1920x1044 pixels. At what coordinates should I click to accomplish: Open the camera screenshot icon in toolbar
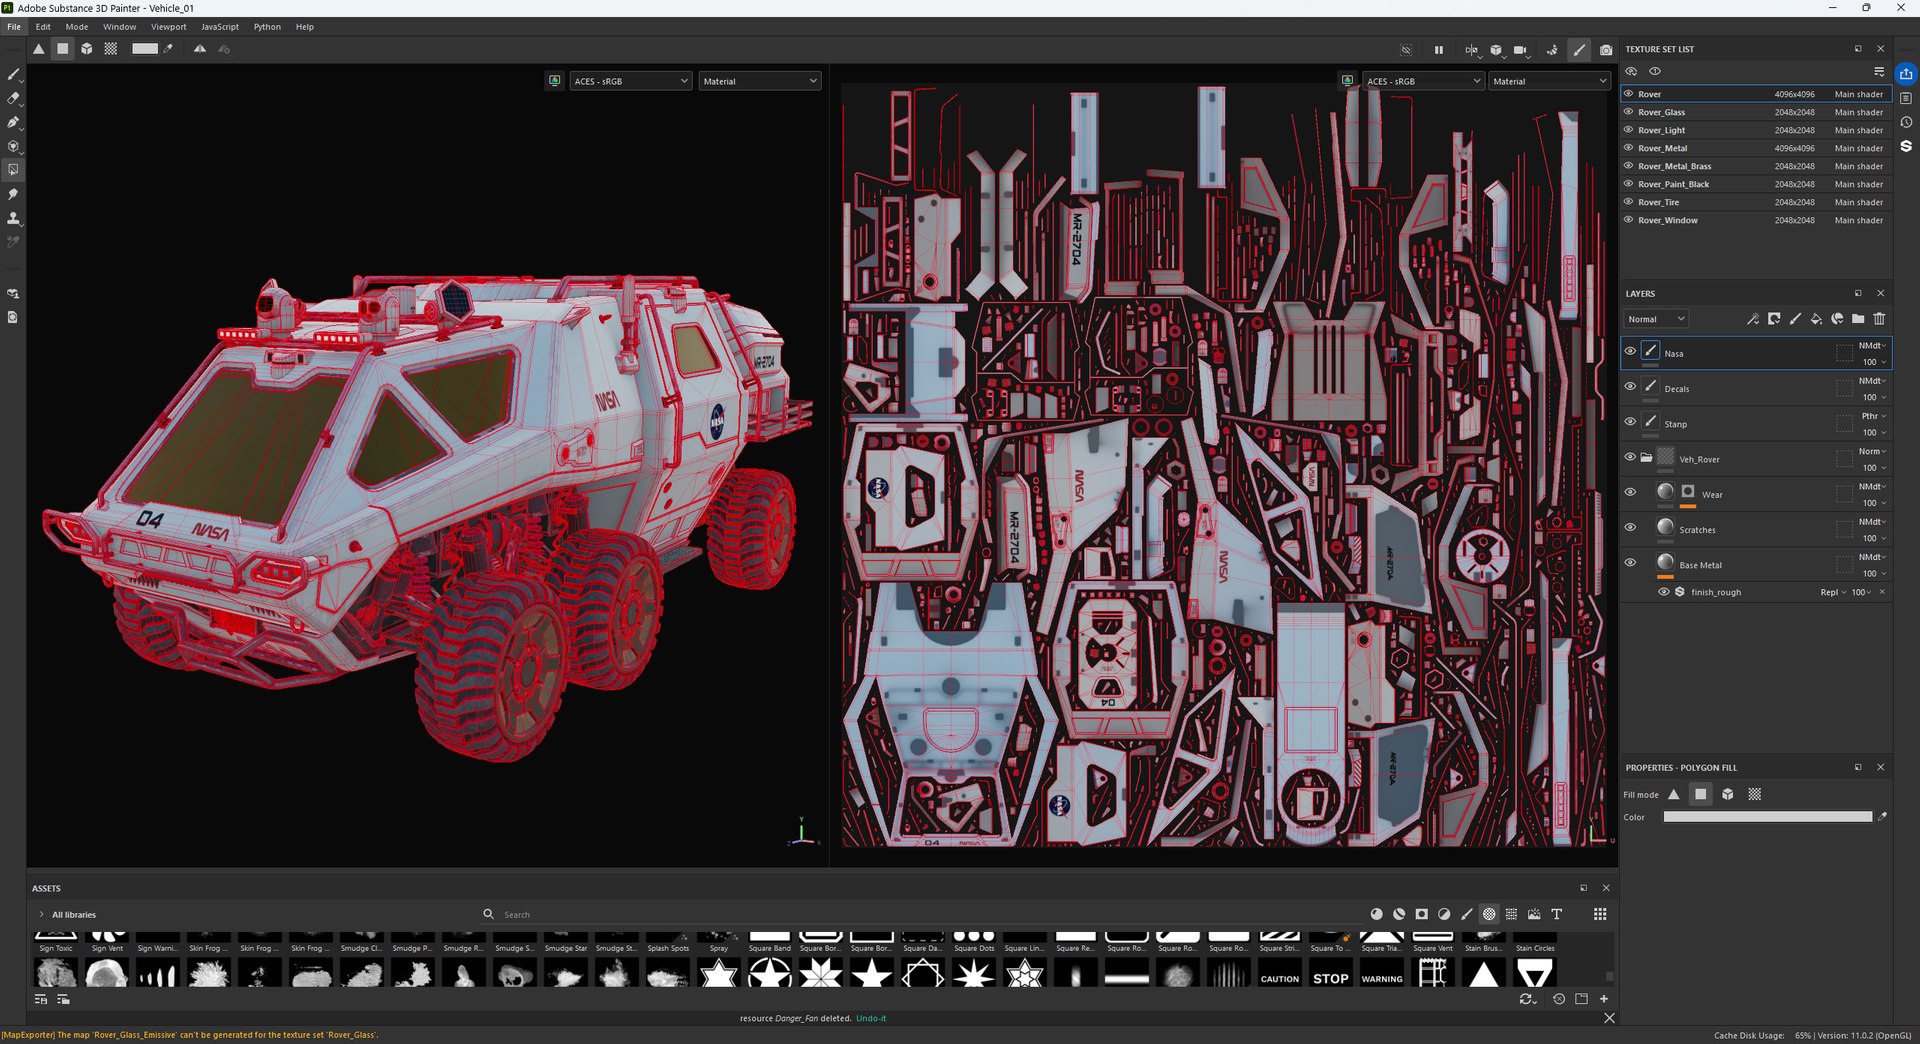(x=1606, y=50)
